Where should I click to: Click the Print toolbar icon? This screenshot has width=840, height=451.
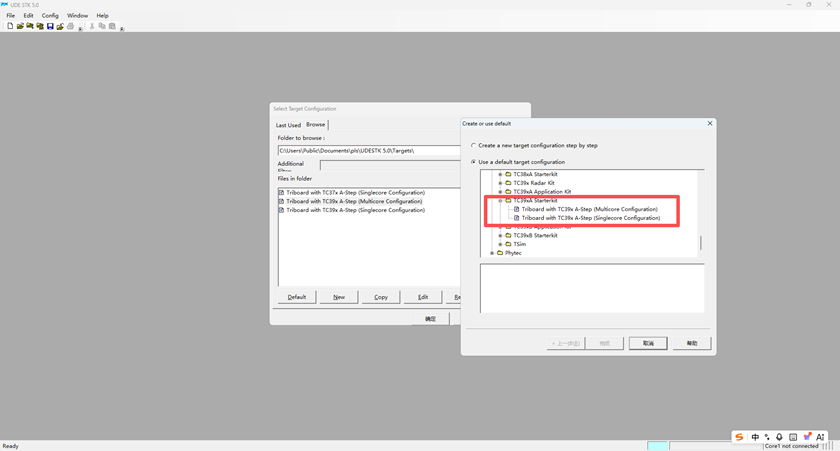[x=70, y=26]
